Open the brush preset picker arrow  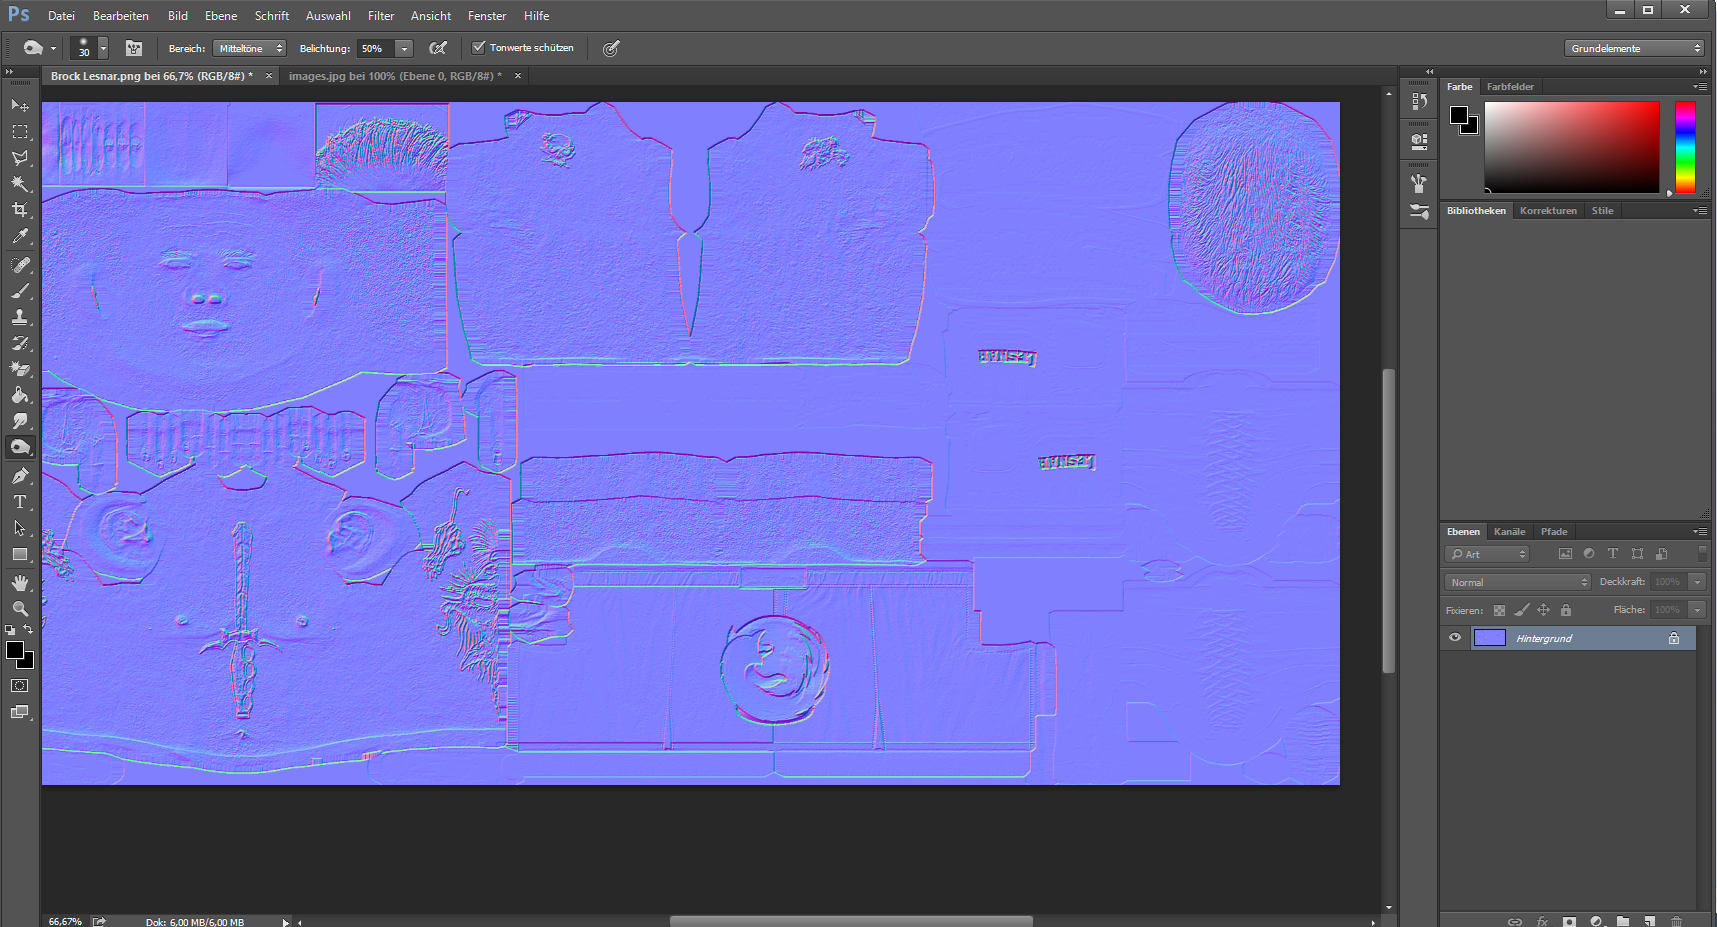click(x=102, y=48)
